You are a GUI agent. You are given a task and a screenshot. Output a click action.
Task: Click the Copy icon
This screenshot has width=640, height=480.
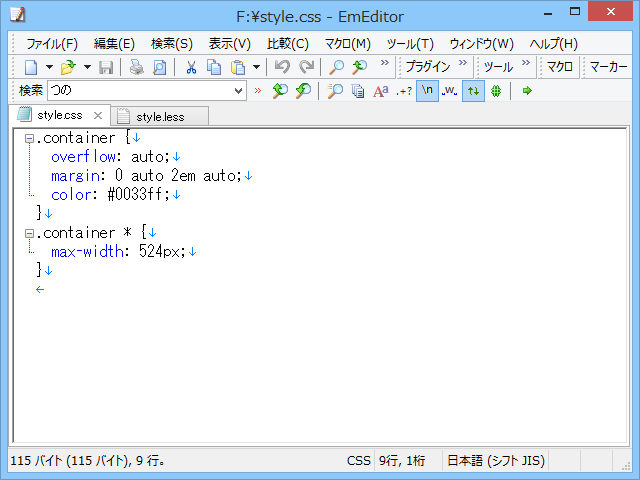(214, 67)
